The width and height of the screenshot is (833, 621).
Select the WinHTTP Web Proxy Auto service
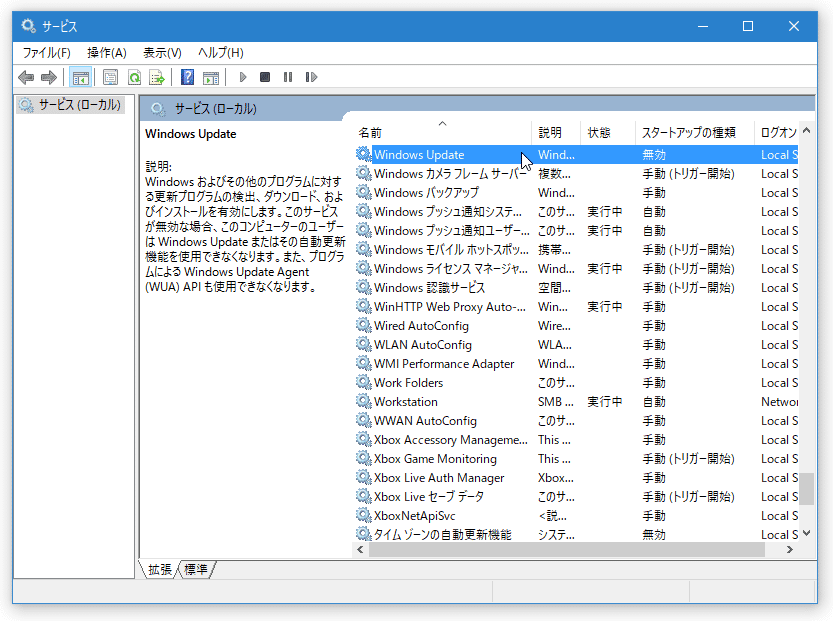pos(576,307)
